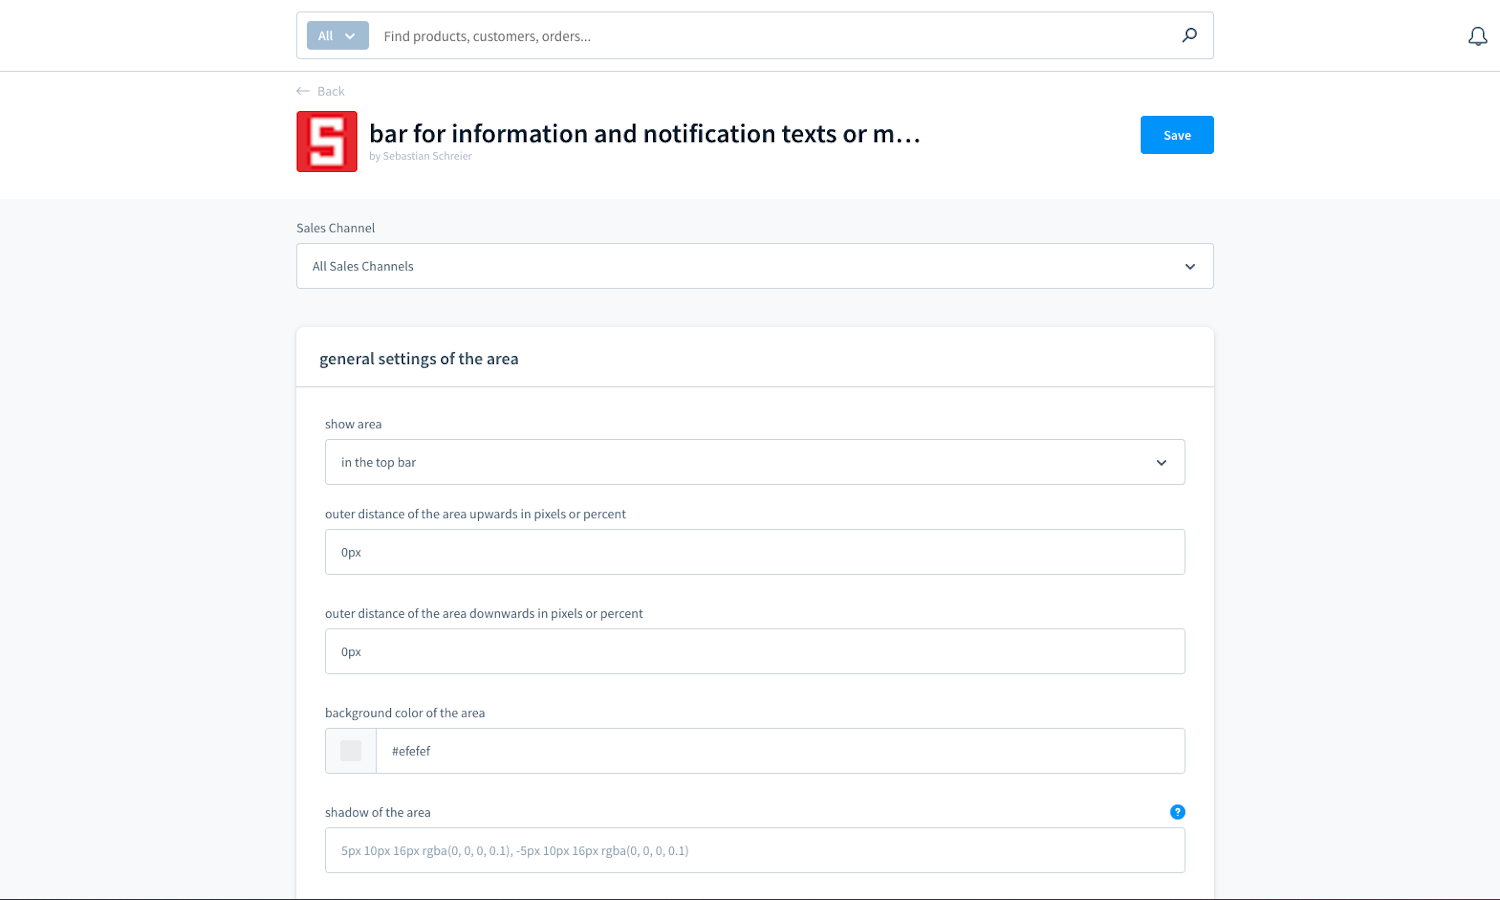The height and width of the screenshot is (900, 1500).
Task: Click the #efefef color value field
Action: (x=780, y=750)
